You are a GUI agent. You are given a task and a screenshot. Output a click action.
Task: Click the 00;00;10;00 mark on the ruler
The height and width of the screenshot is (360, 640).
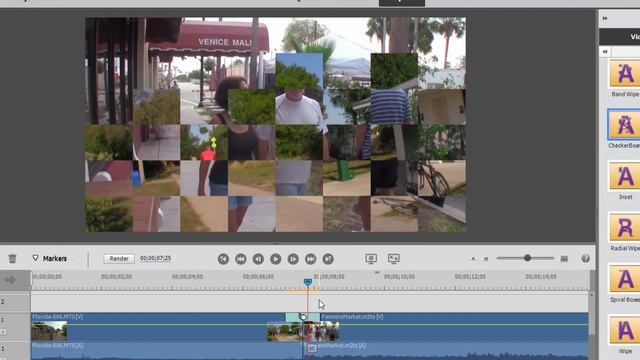coord(399,277)
